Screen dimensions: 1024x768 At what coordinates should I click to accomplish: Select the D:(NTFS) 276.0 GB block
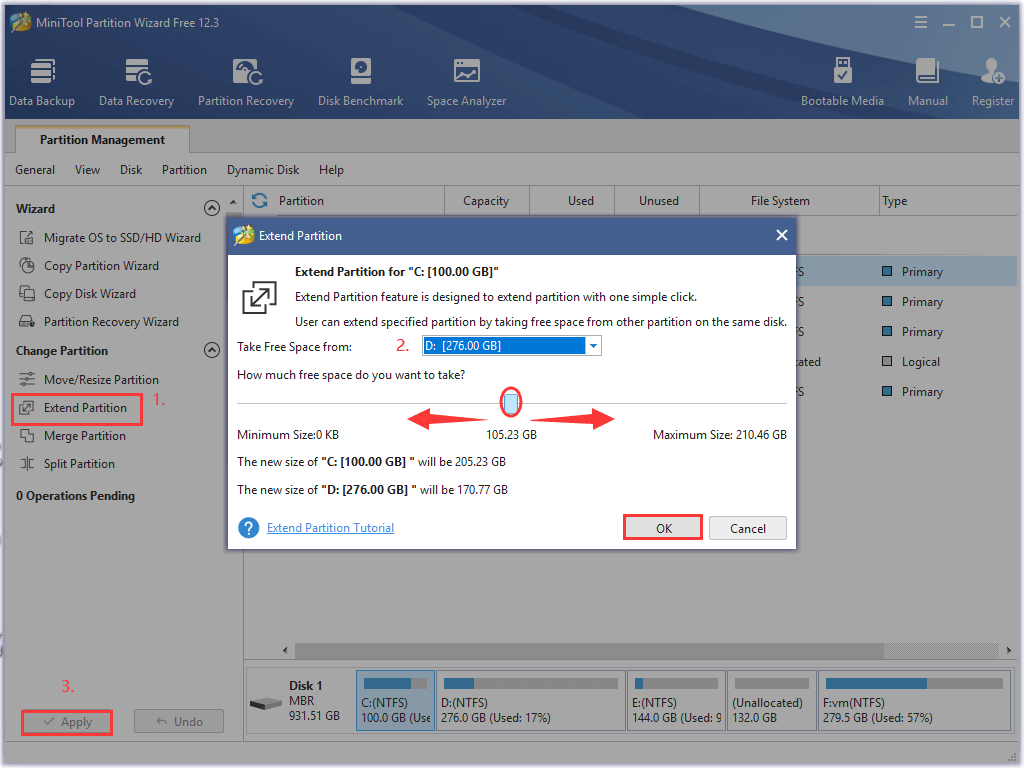530,701
